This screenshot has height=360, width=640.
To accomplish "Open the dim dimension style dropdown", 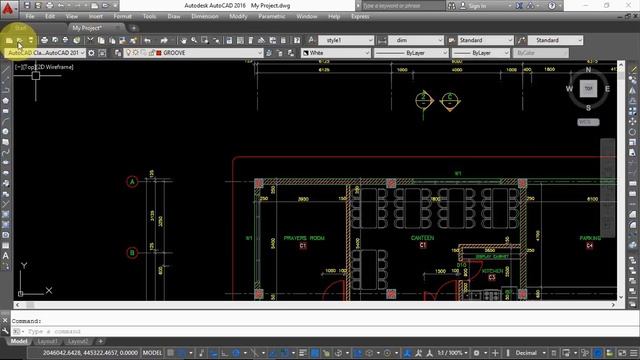I will 416,40.
